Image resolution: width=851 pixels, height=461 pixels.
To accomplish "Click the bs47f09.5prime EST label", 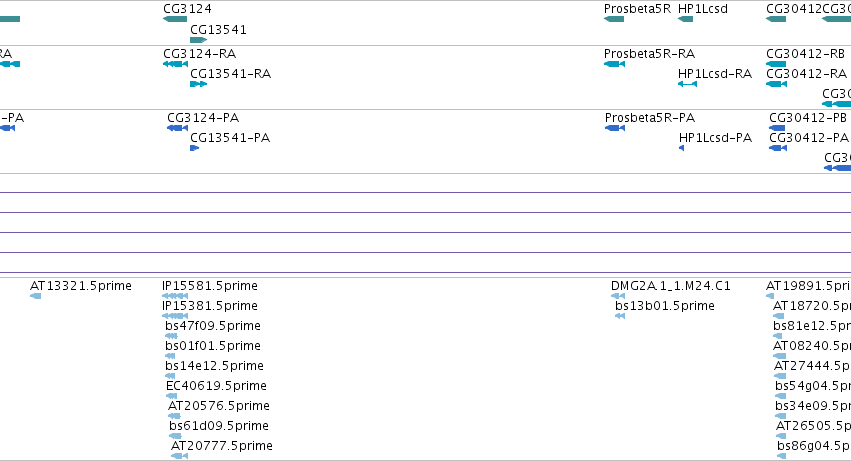I will 213,326.
